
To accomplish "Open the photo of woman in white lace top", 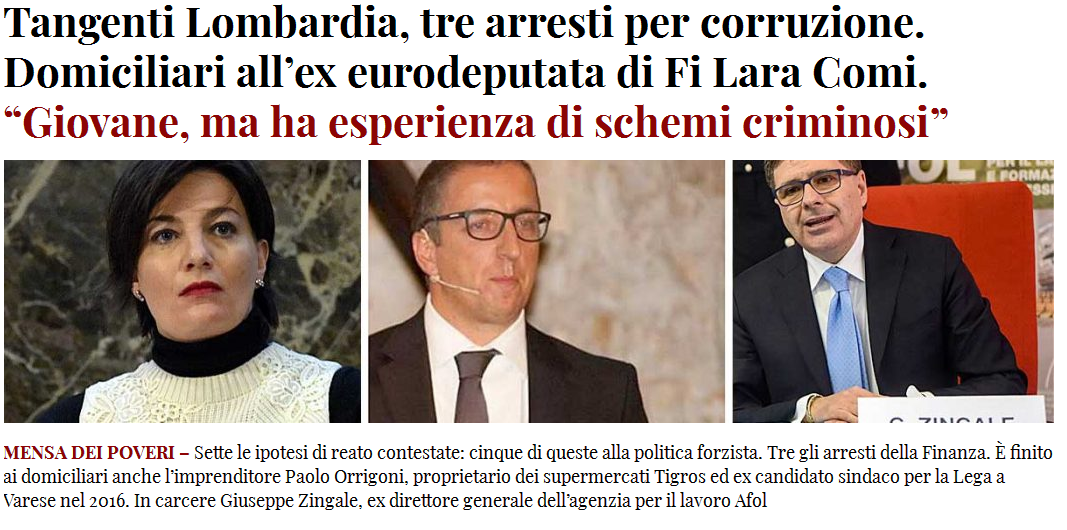I will tap(182, 291).
